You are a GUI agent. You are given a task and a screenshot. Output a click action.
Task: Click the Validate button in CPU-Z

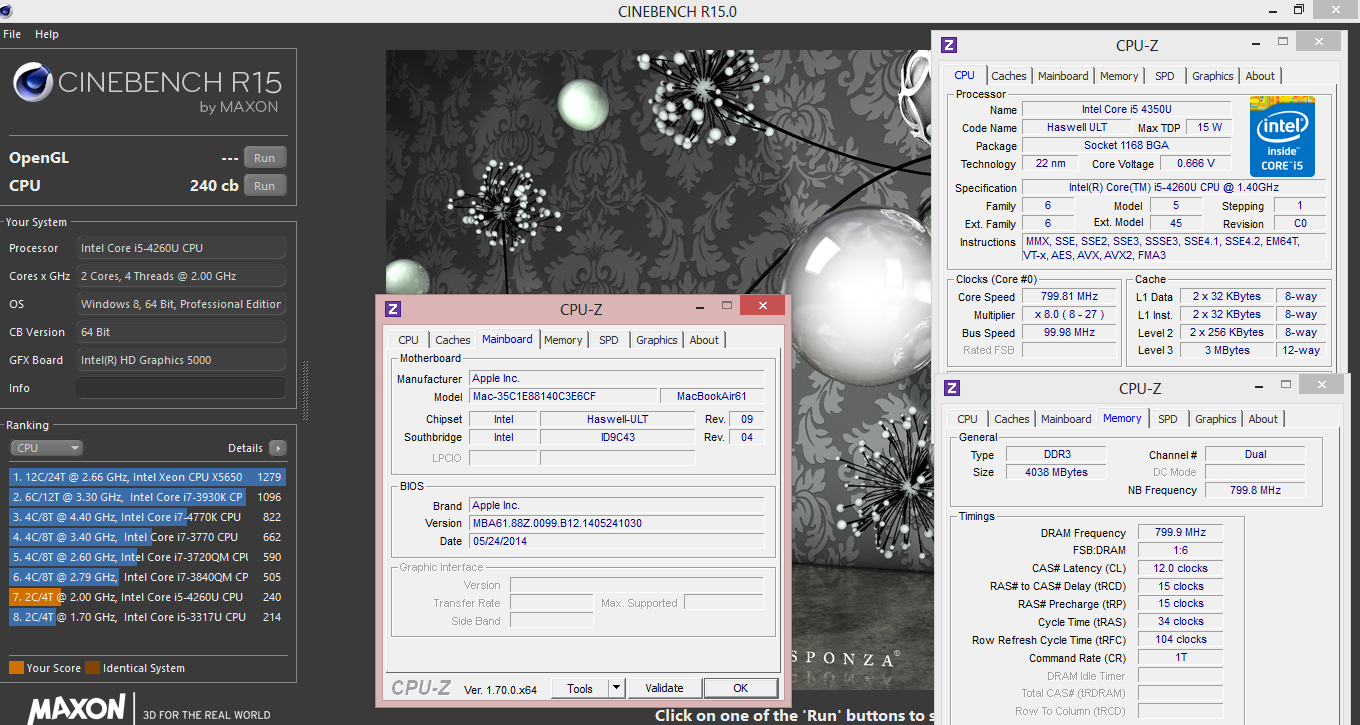coord(664,688)
